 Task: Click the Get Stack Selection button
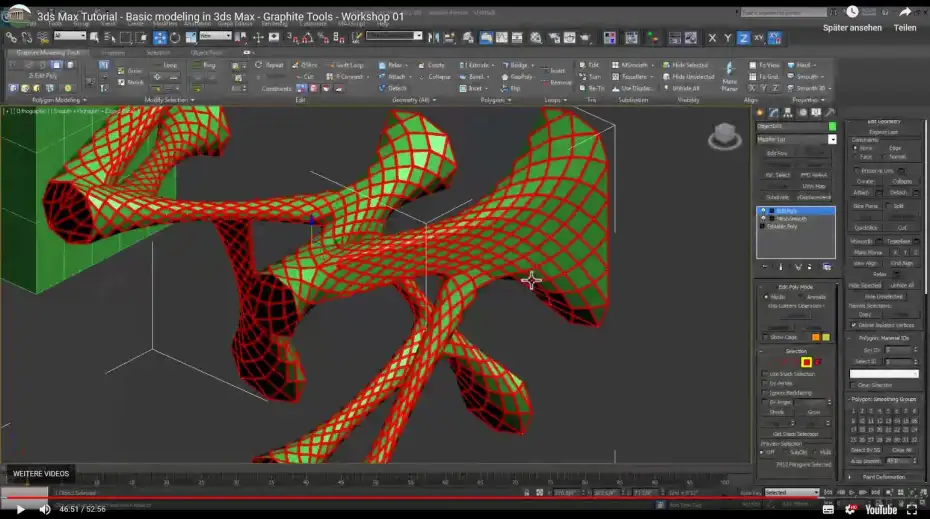[x=795, y=434]
